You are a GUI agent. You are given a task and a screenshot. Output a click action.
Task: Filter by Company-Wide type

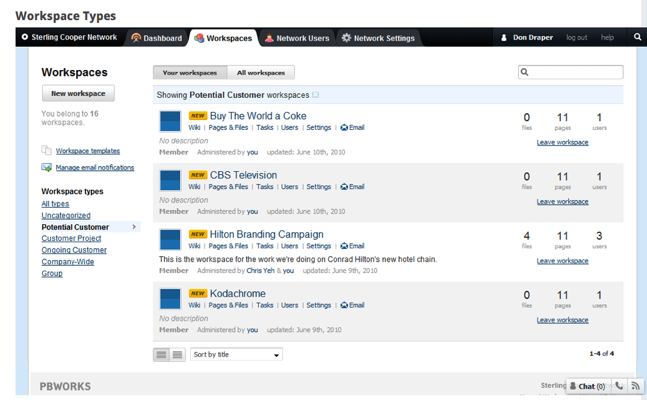(68, 262)
